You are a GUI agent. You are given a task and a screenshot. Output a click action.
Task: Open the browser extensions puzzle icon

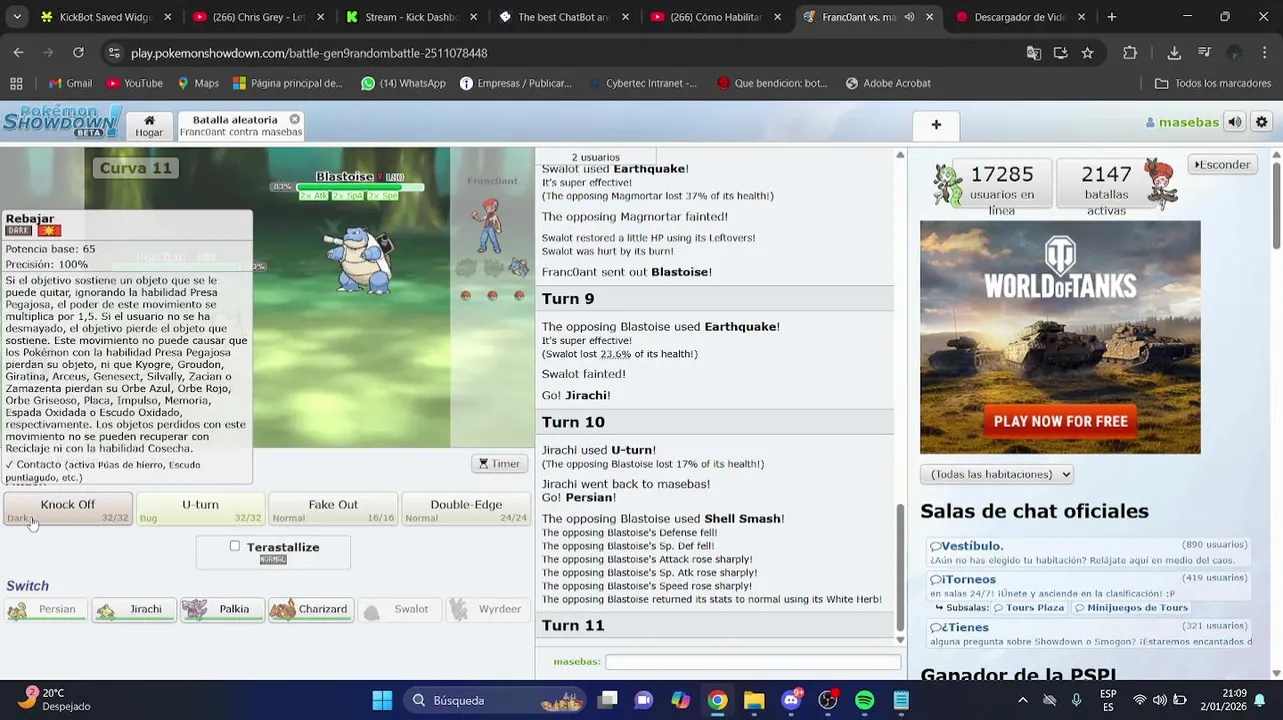pos(1130,53)
